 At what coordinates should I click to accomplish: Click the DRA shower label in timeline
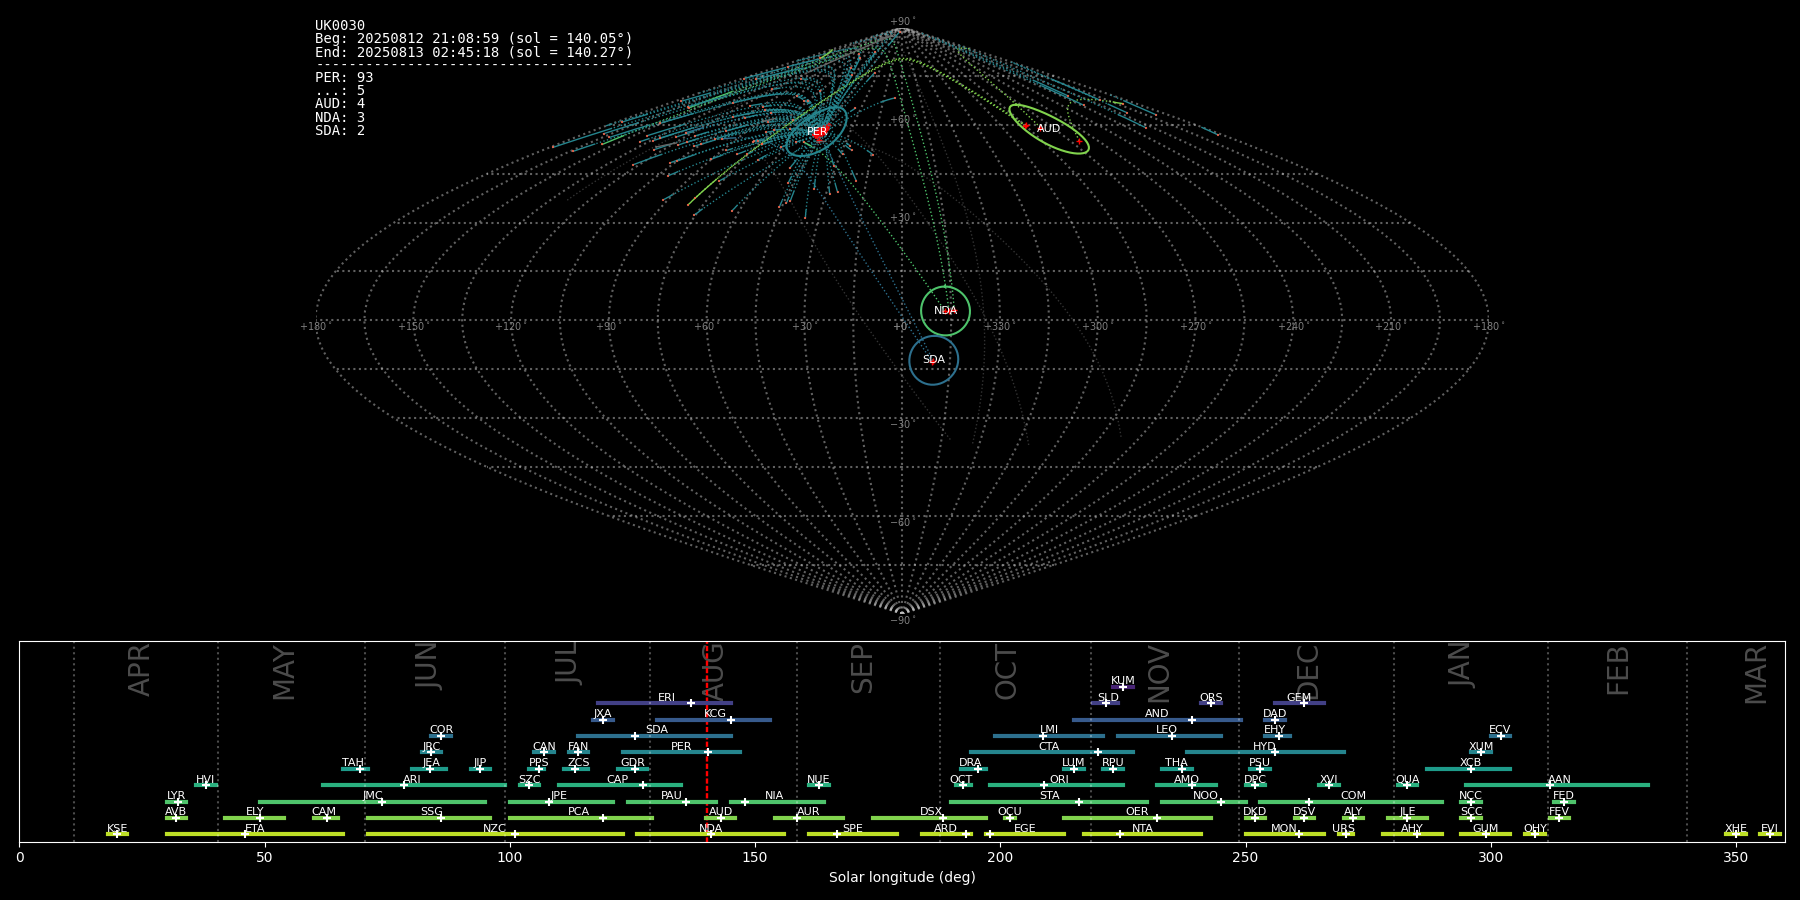(970, 763)
